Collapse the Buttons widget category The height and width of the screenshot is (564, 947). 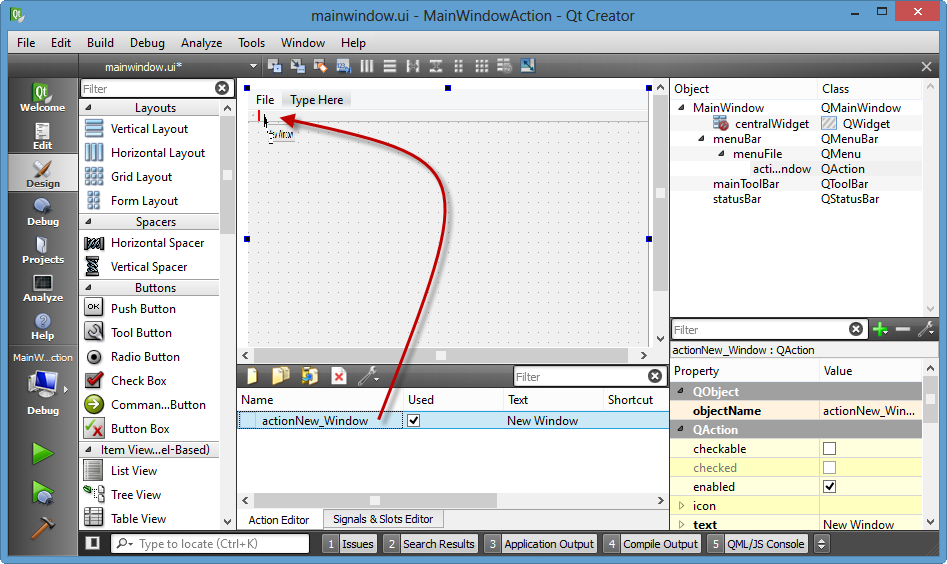89,287
